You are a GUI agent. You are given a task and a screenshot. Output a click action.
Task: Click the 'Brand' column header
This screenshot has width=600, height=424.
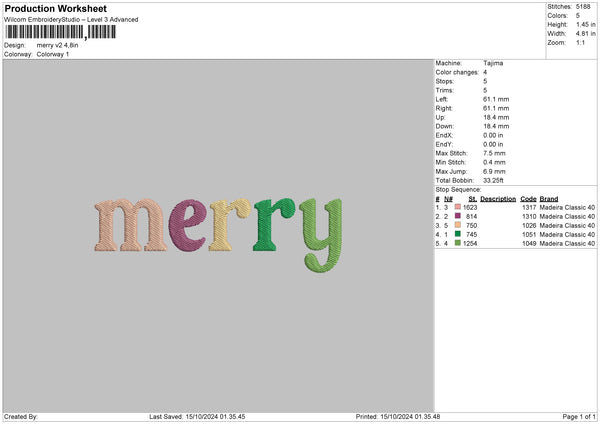(549, 199)
